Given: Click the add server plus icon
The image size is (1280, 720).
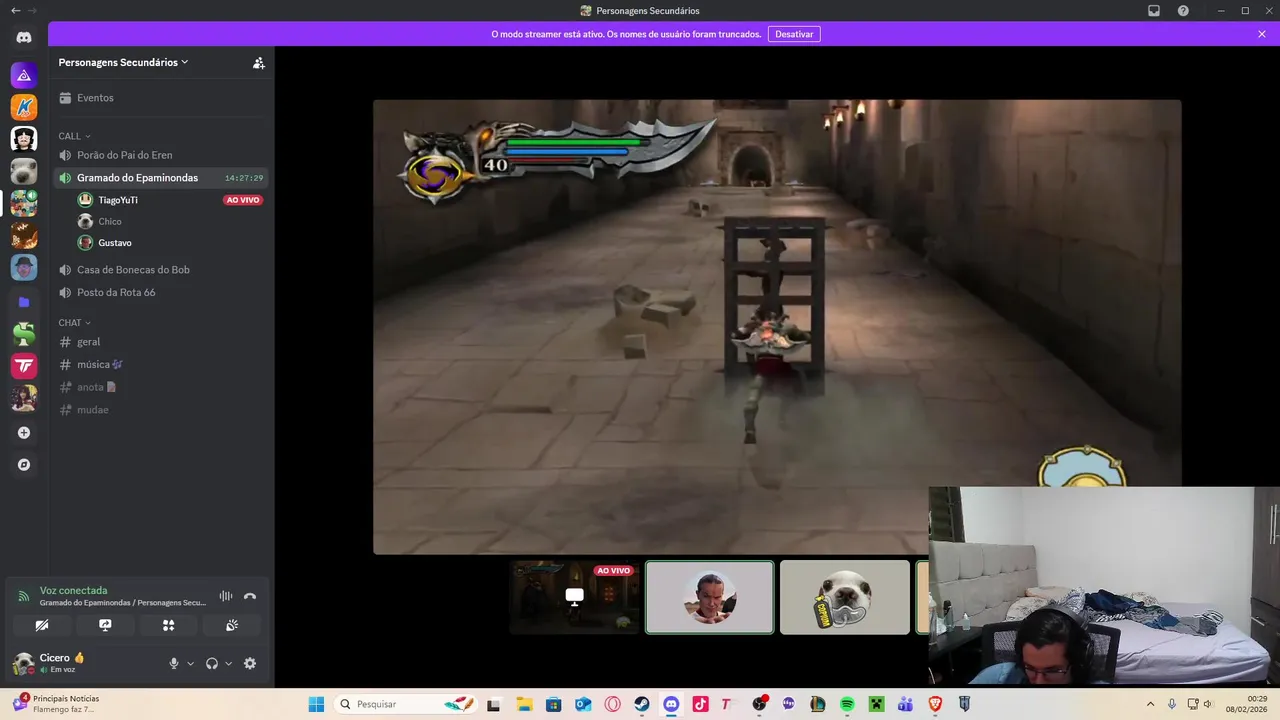Looking at the screenshot, I should point(24,433).
